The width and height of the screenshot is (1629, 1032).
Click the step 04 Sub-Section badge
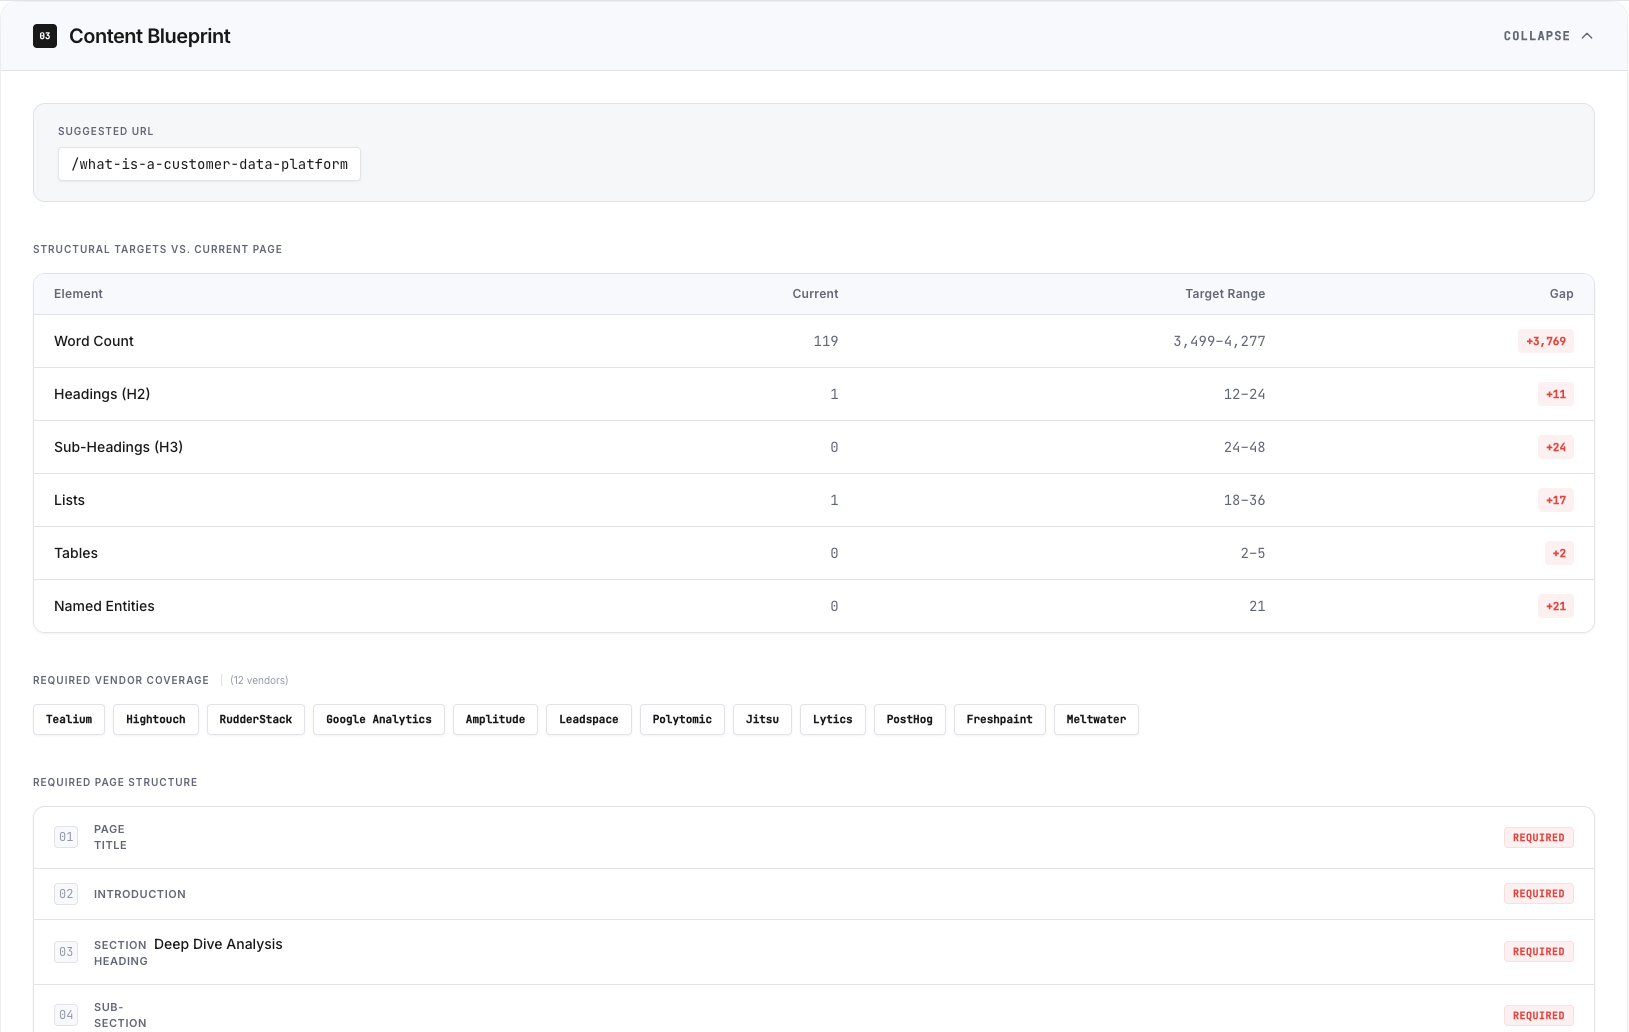pos(65,1014)
